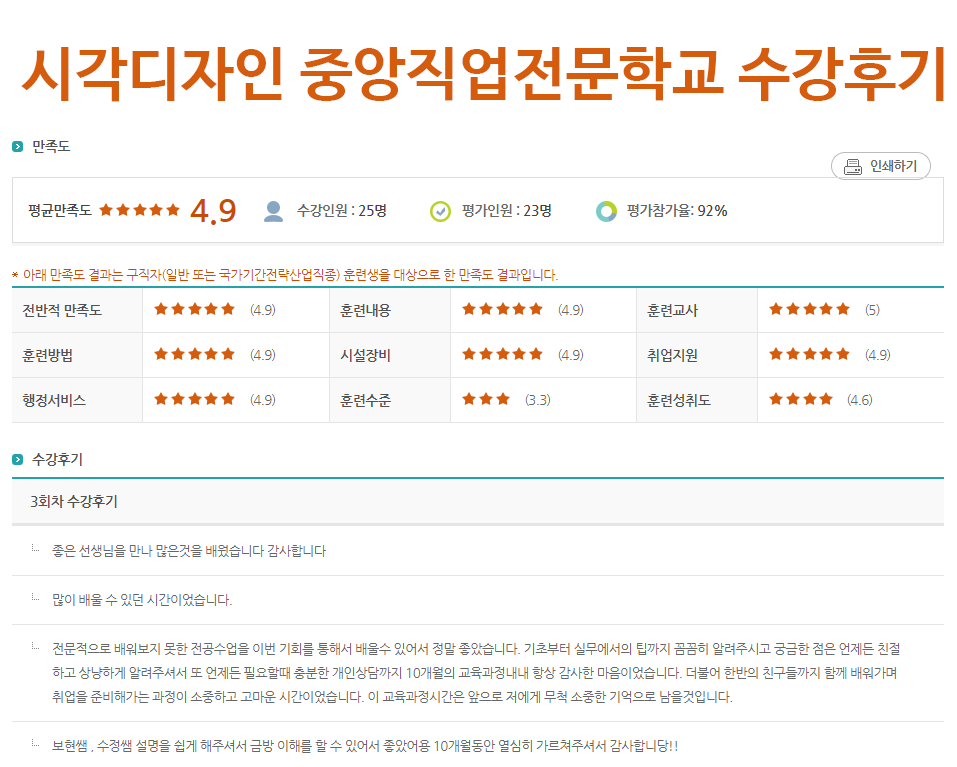The height and width of the screenshot is (767, 957).
Task: Click the 수강후기 section heading
Action: coord(57,459)
